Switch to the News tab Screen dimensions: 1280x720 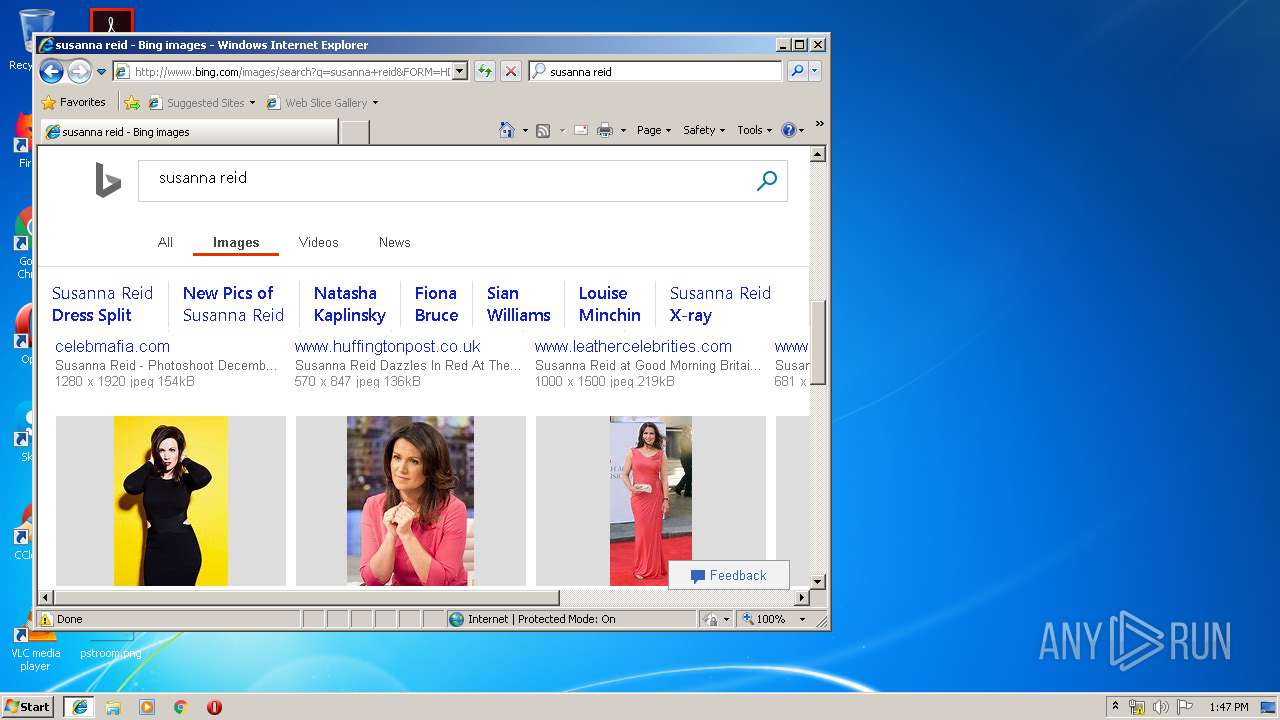point(394,242)
